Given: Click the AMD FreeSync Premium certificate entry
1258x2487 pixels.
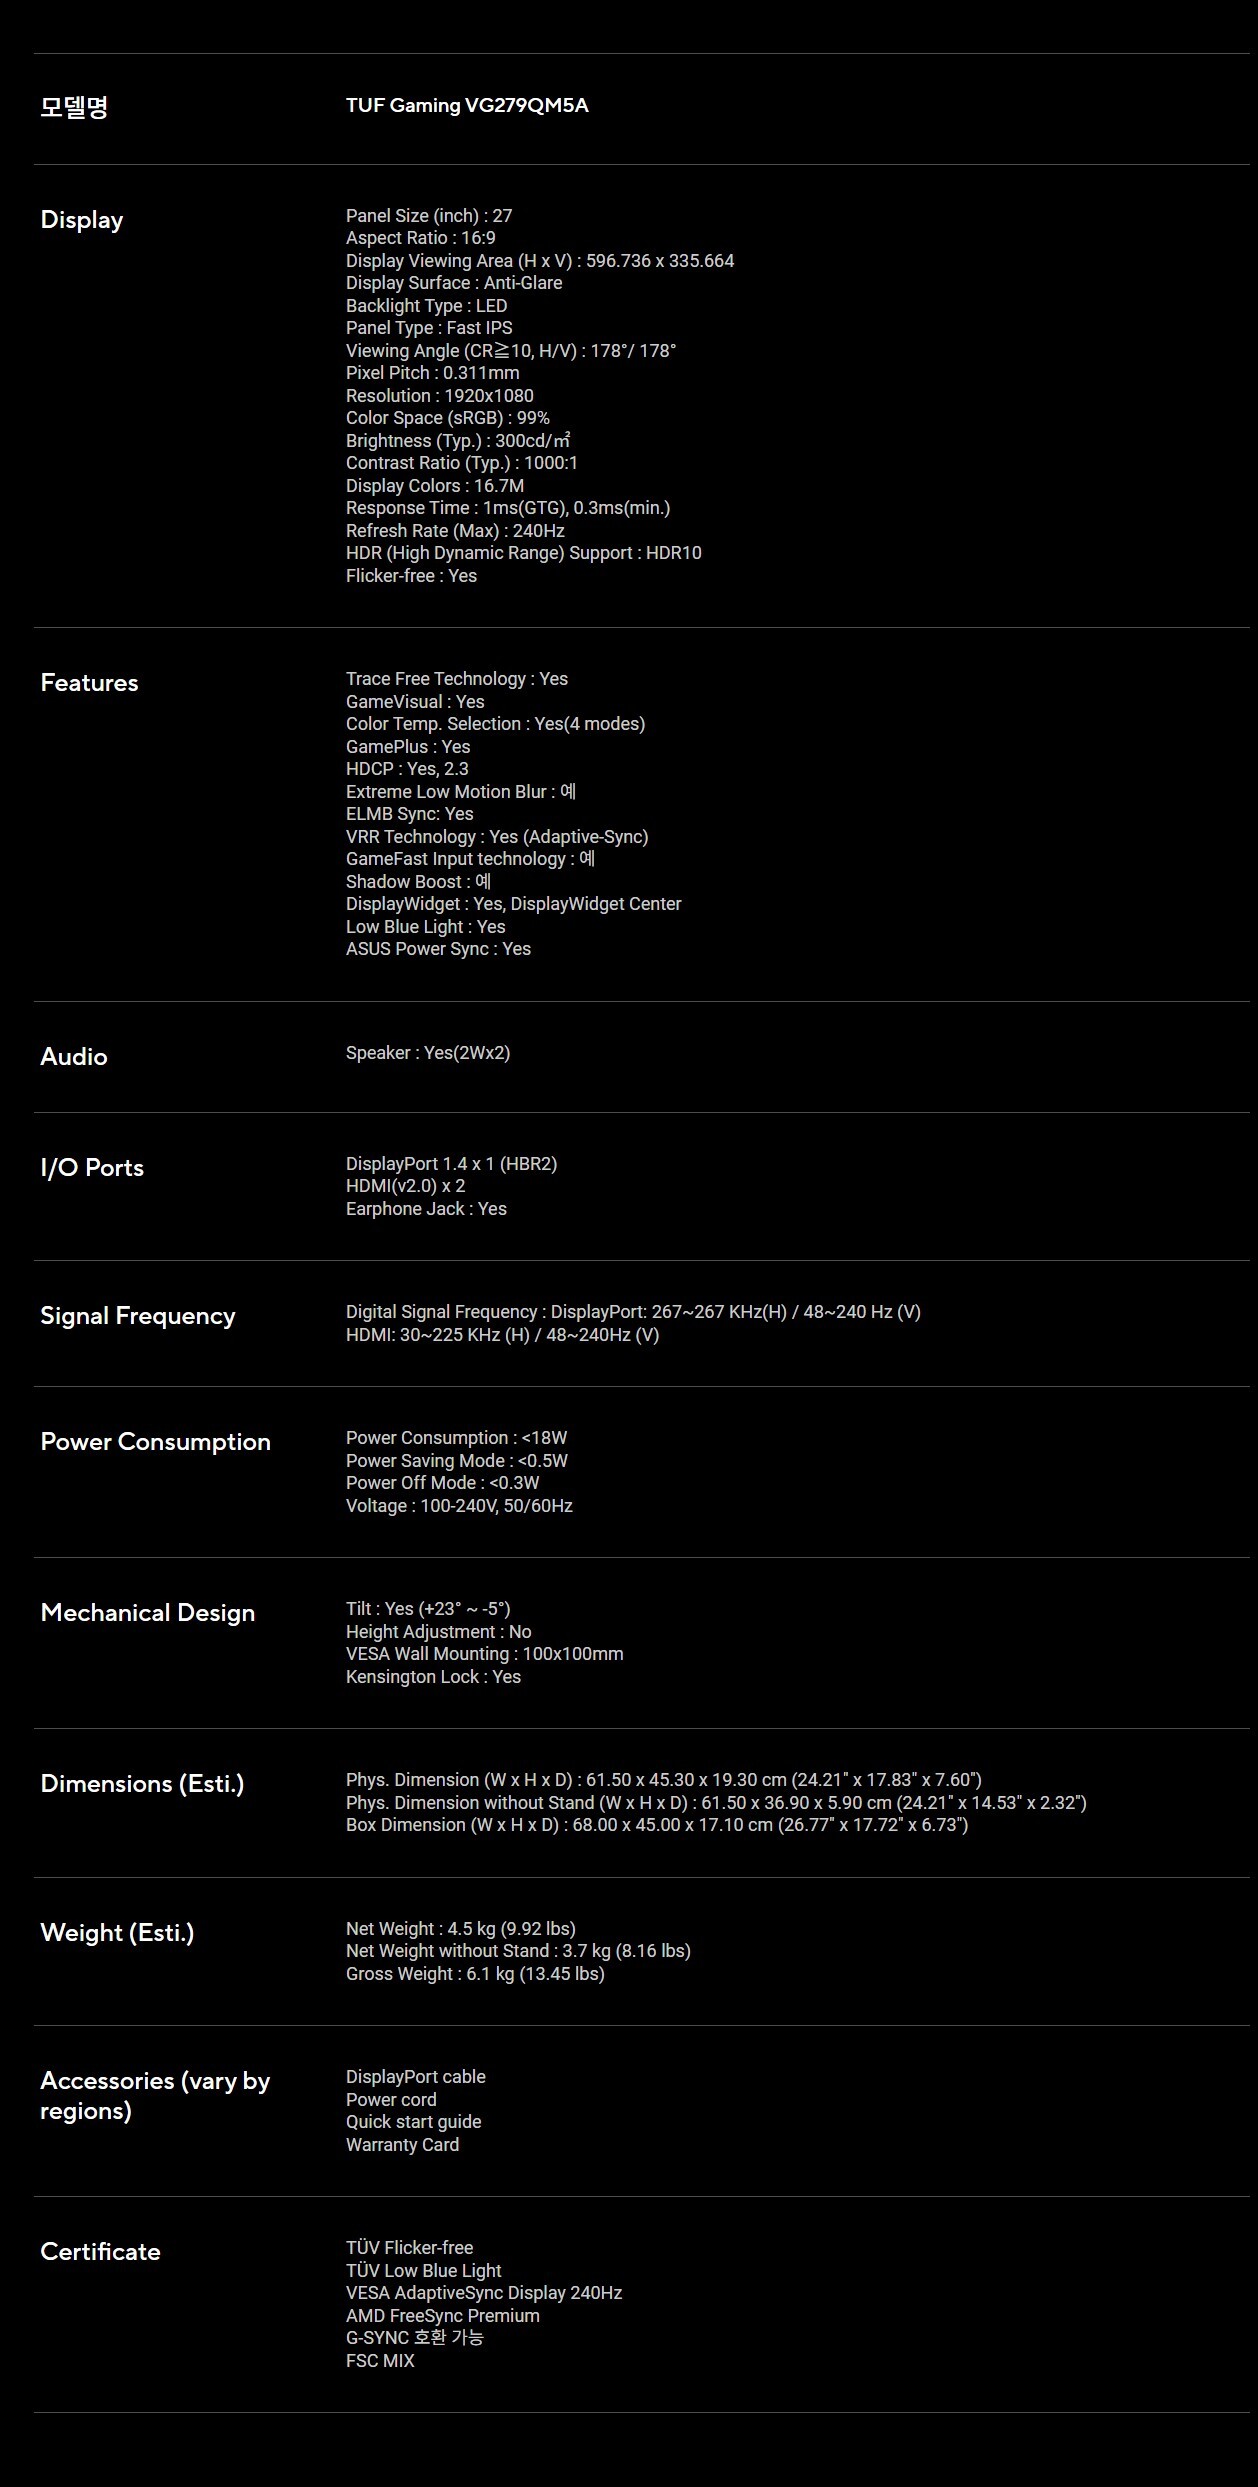Looking at the screenshot, I should tap(443, 2315).
